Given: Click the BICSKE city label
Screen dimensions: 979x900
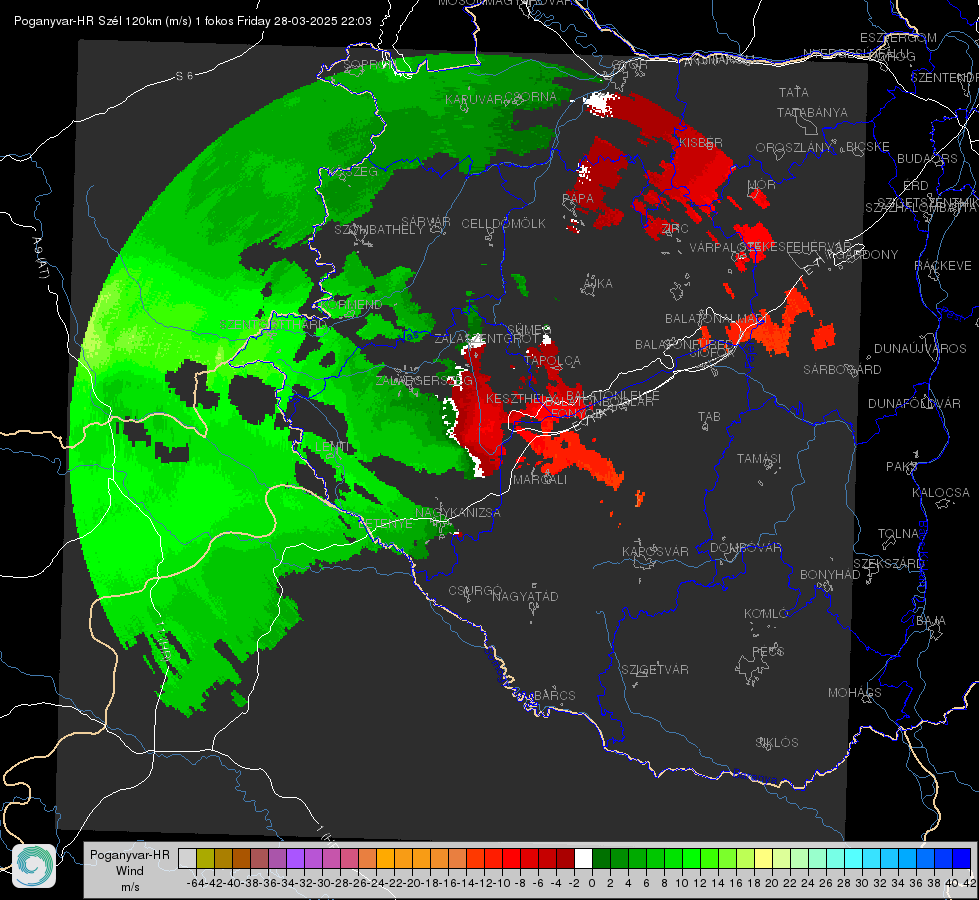Looking at the screenshot, I should 868,147.
